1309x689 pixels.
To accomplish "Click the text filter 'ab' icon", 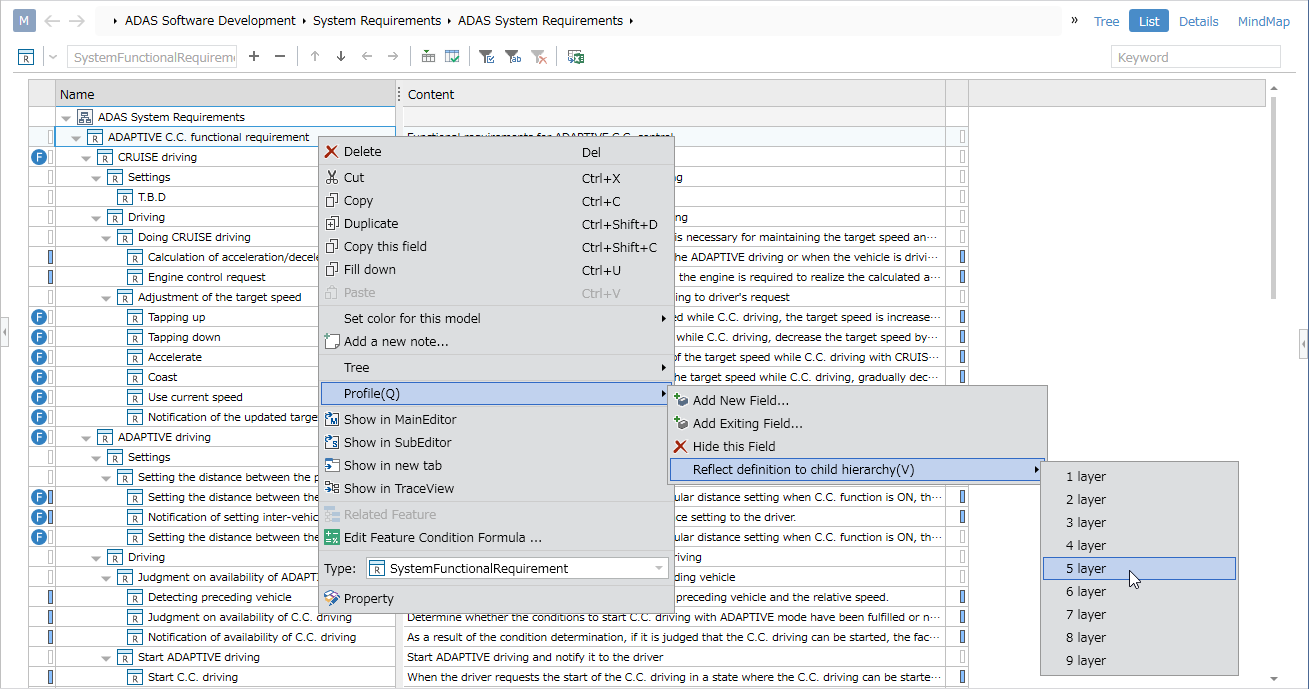I will coord(513,57).
